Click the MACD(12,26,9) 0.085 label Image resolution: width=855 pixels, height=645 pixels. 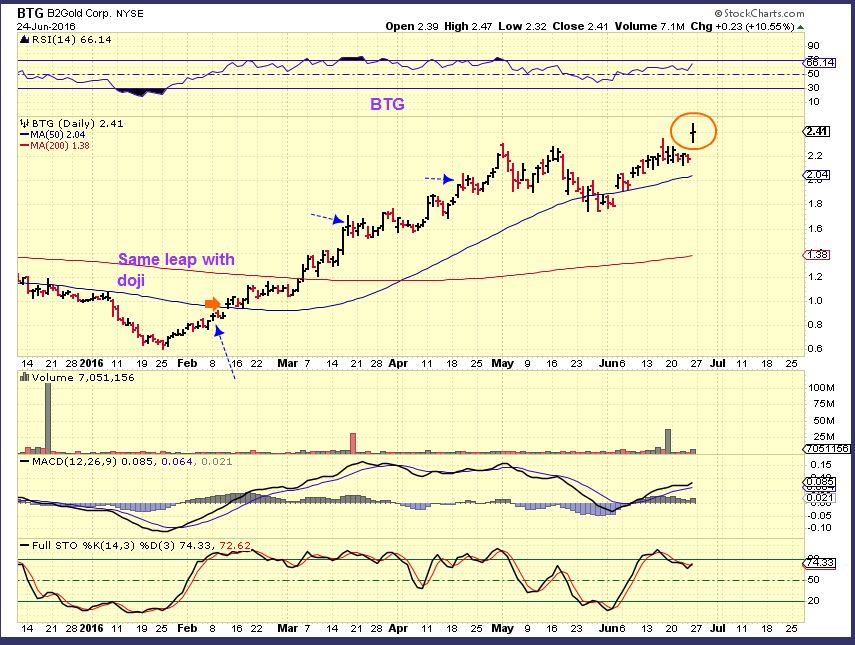(x=94, y=461)
